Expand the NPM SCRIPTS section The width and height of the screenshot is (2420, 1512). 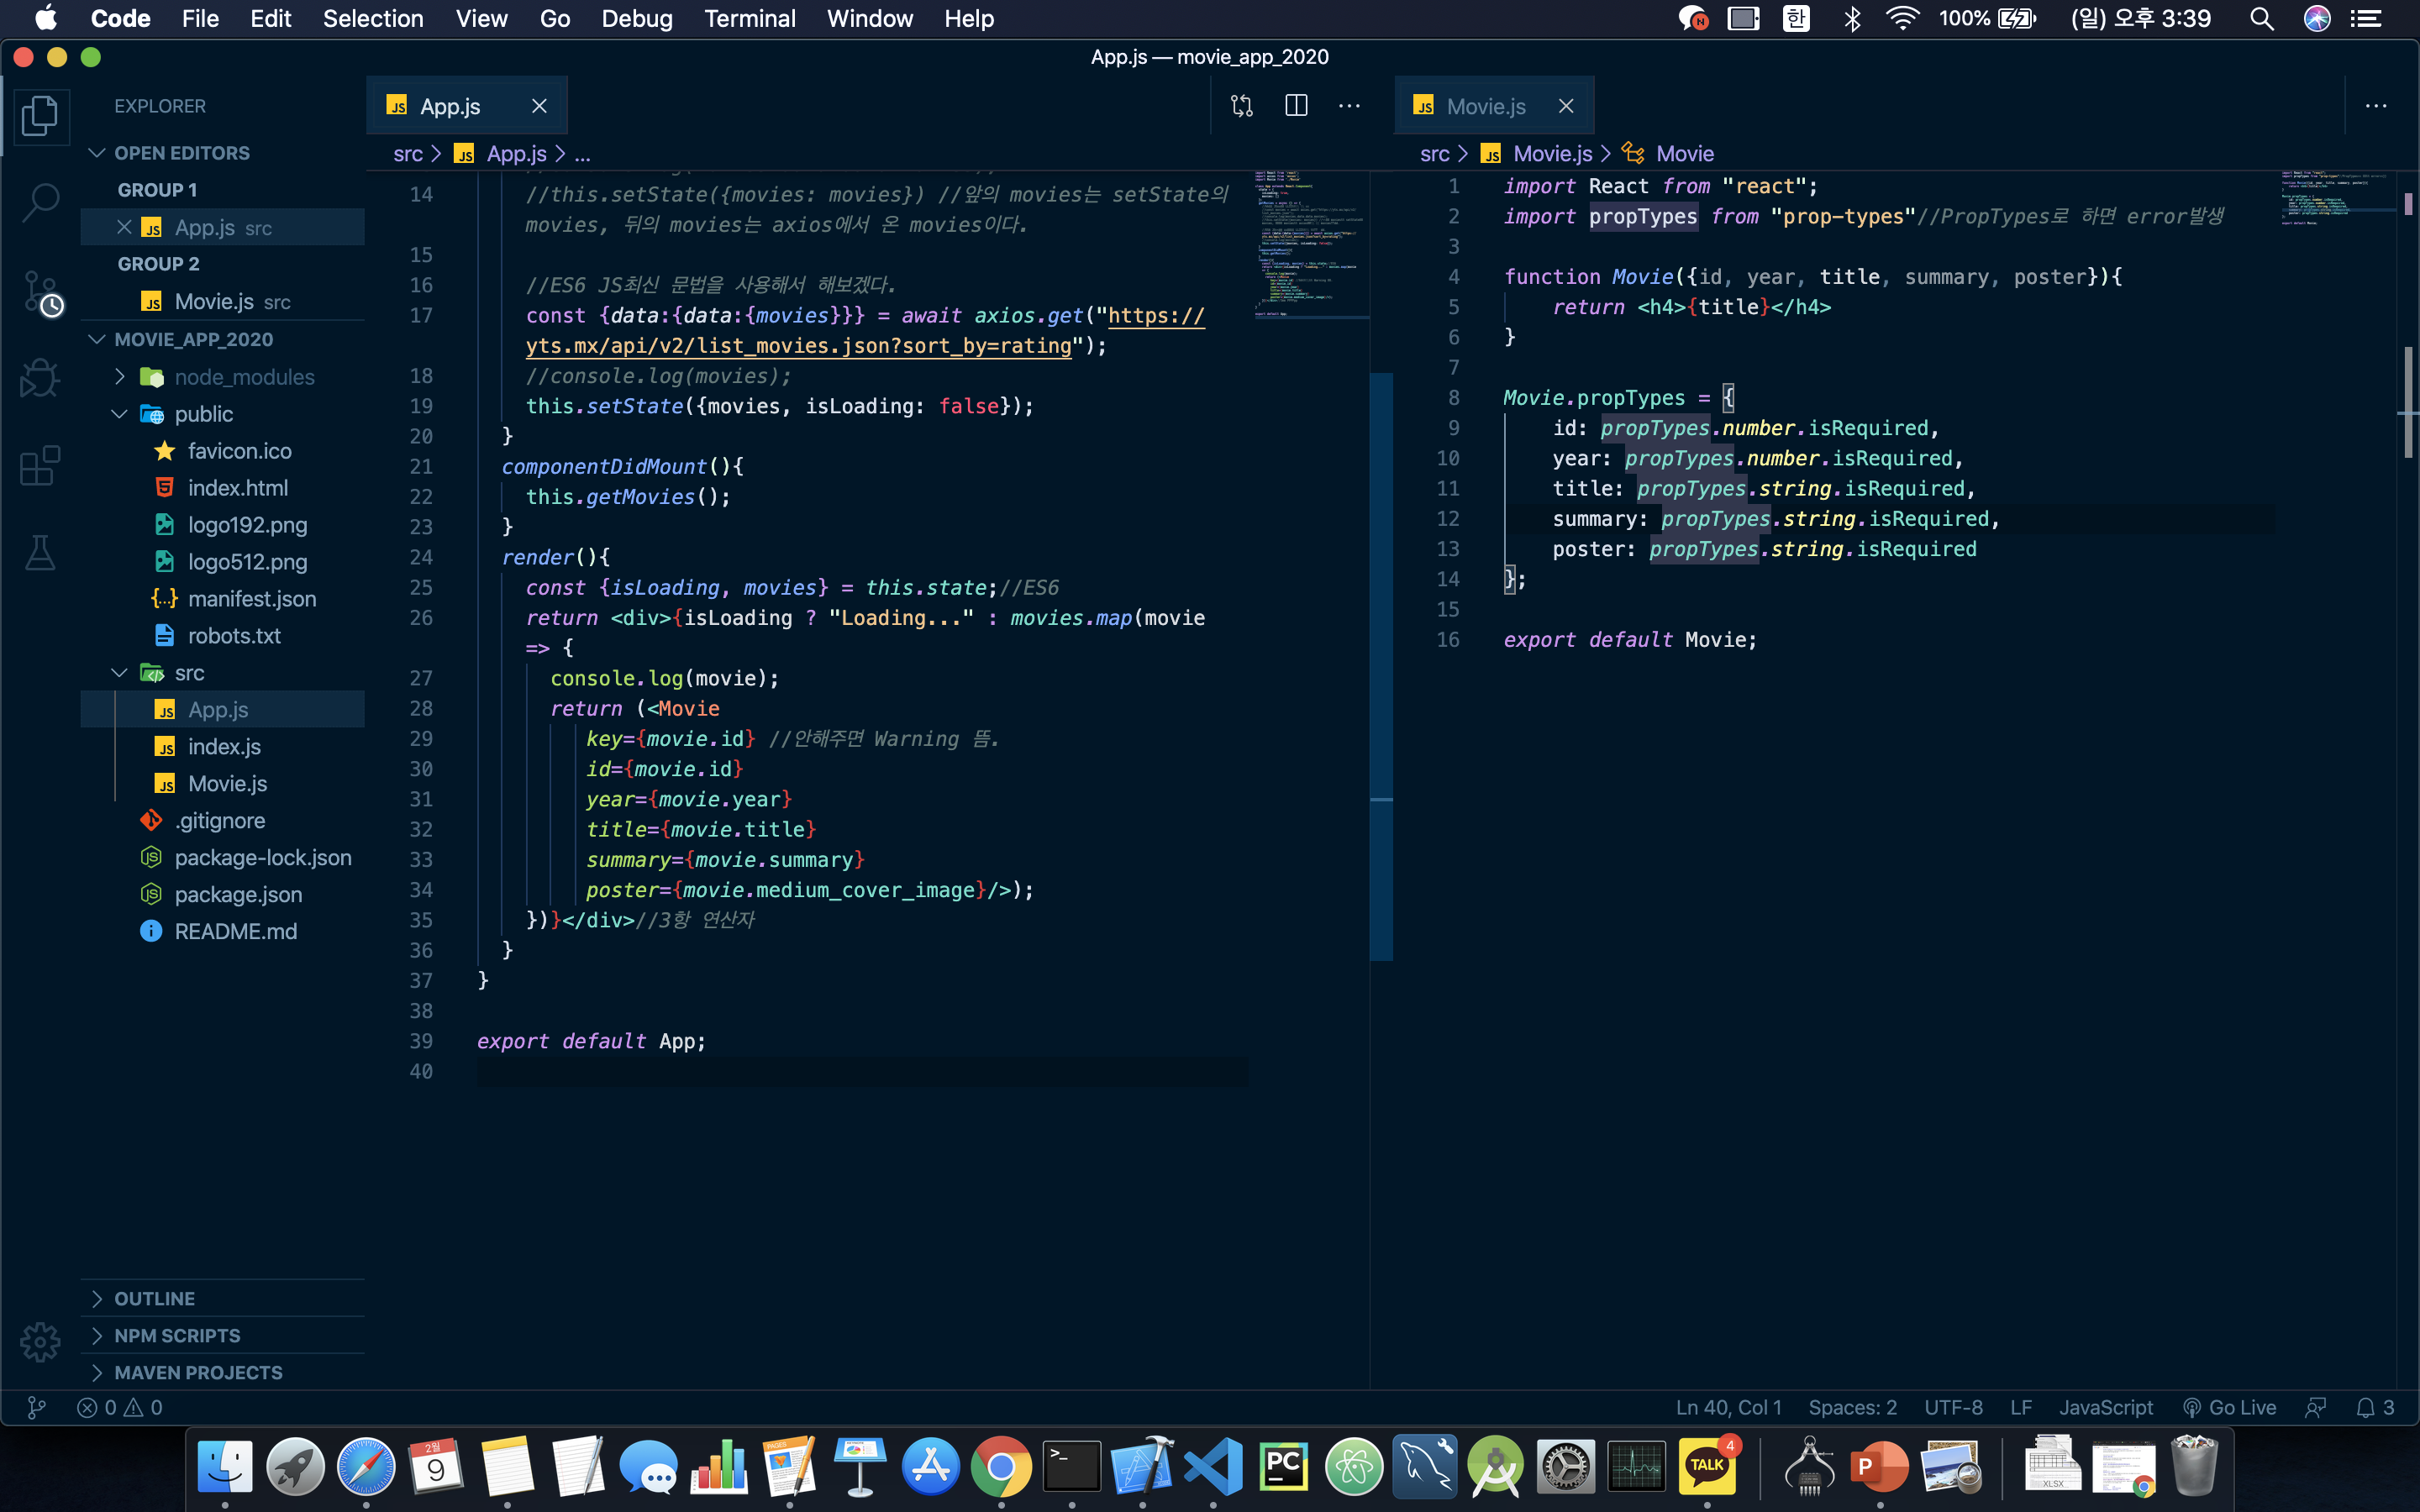(177, 1335)
